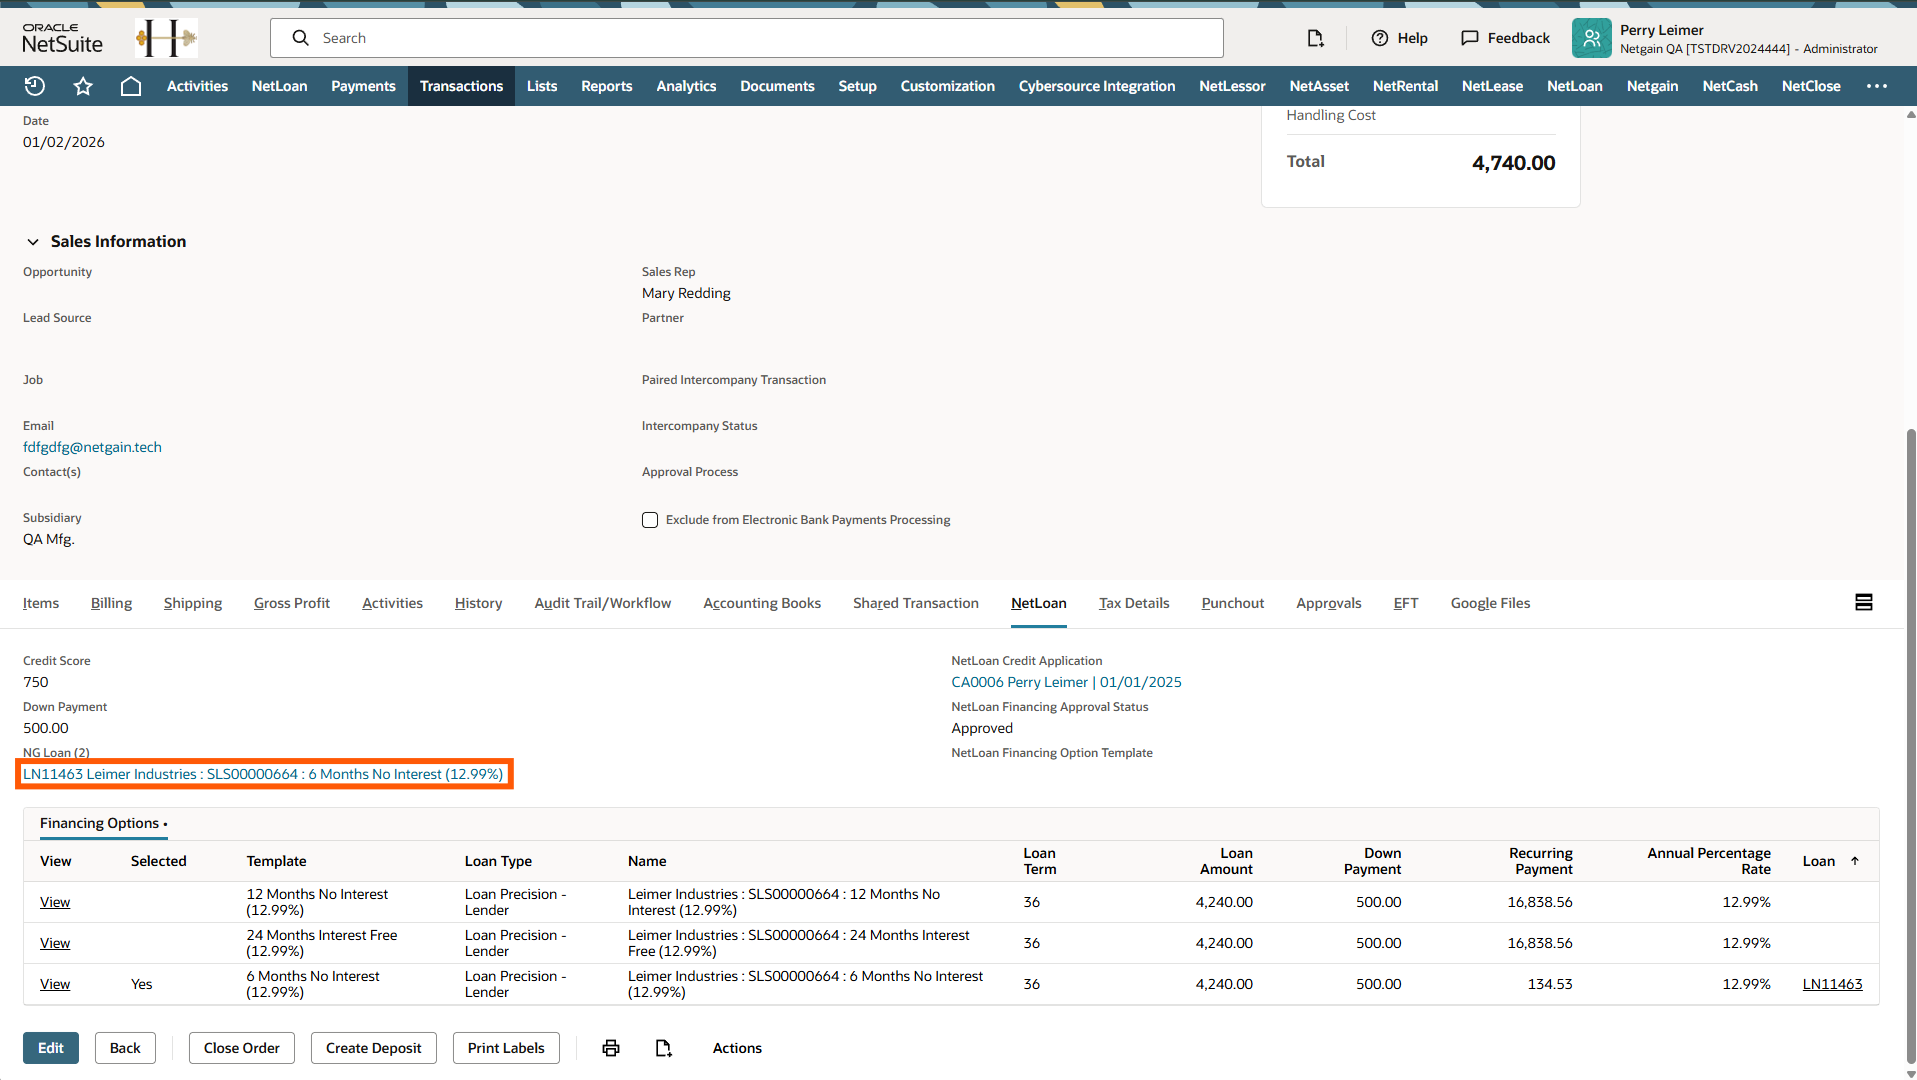Collapse the Sales Information section
This screenshot has height=1080, width=1917.
(33, 242)
